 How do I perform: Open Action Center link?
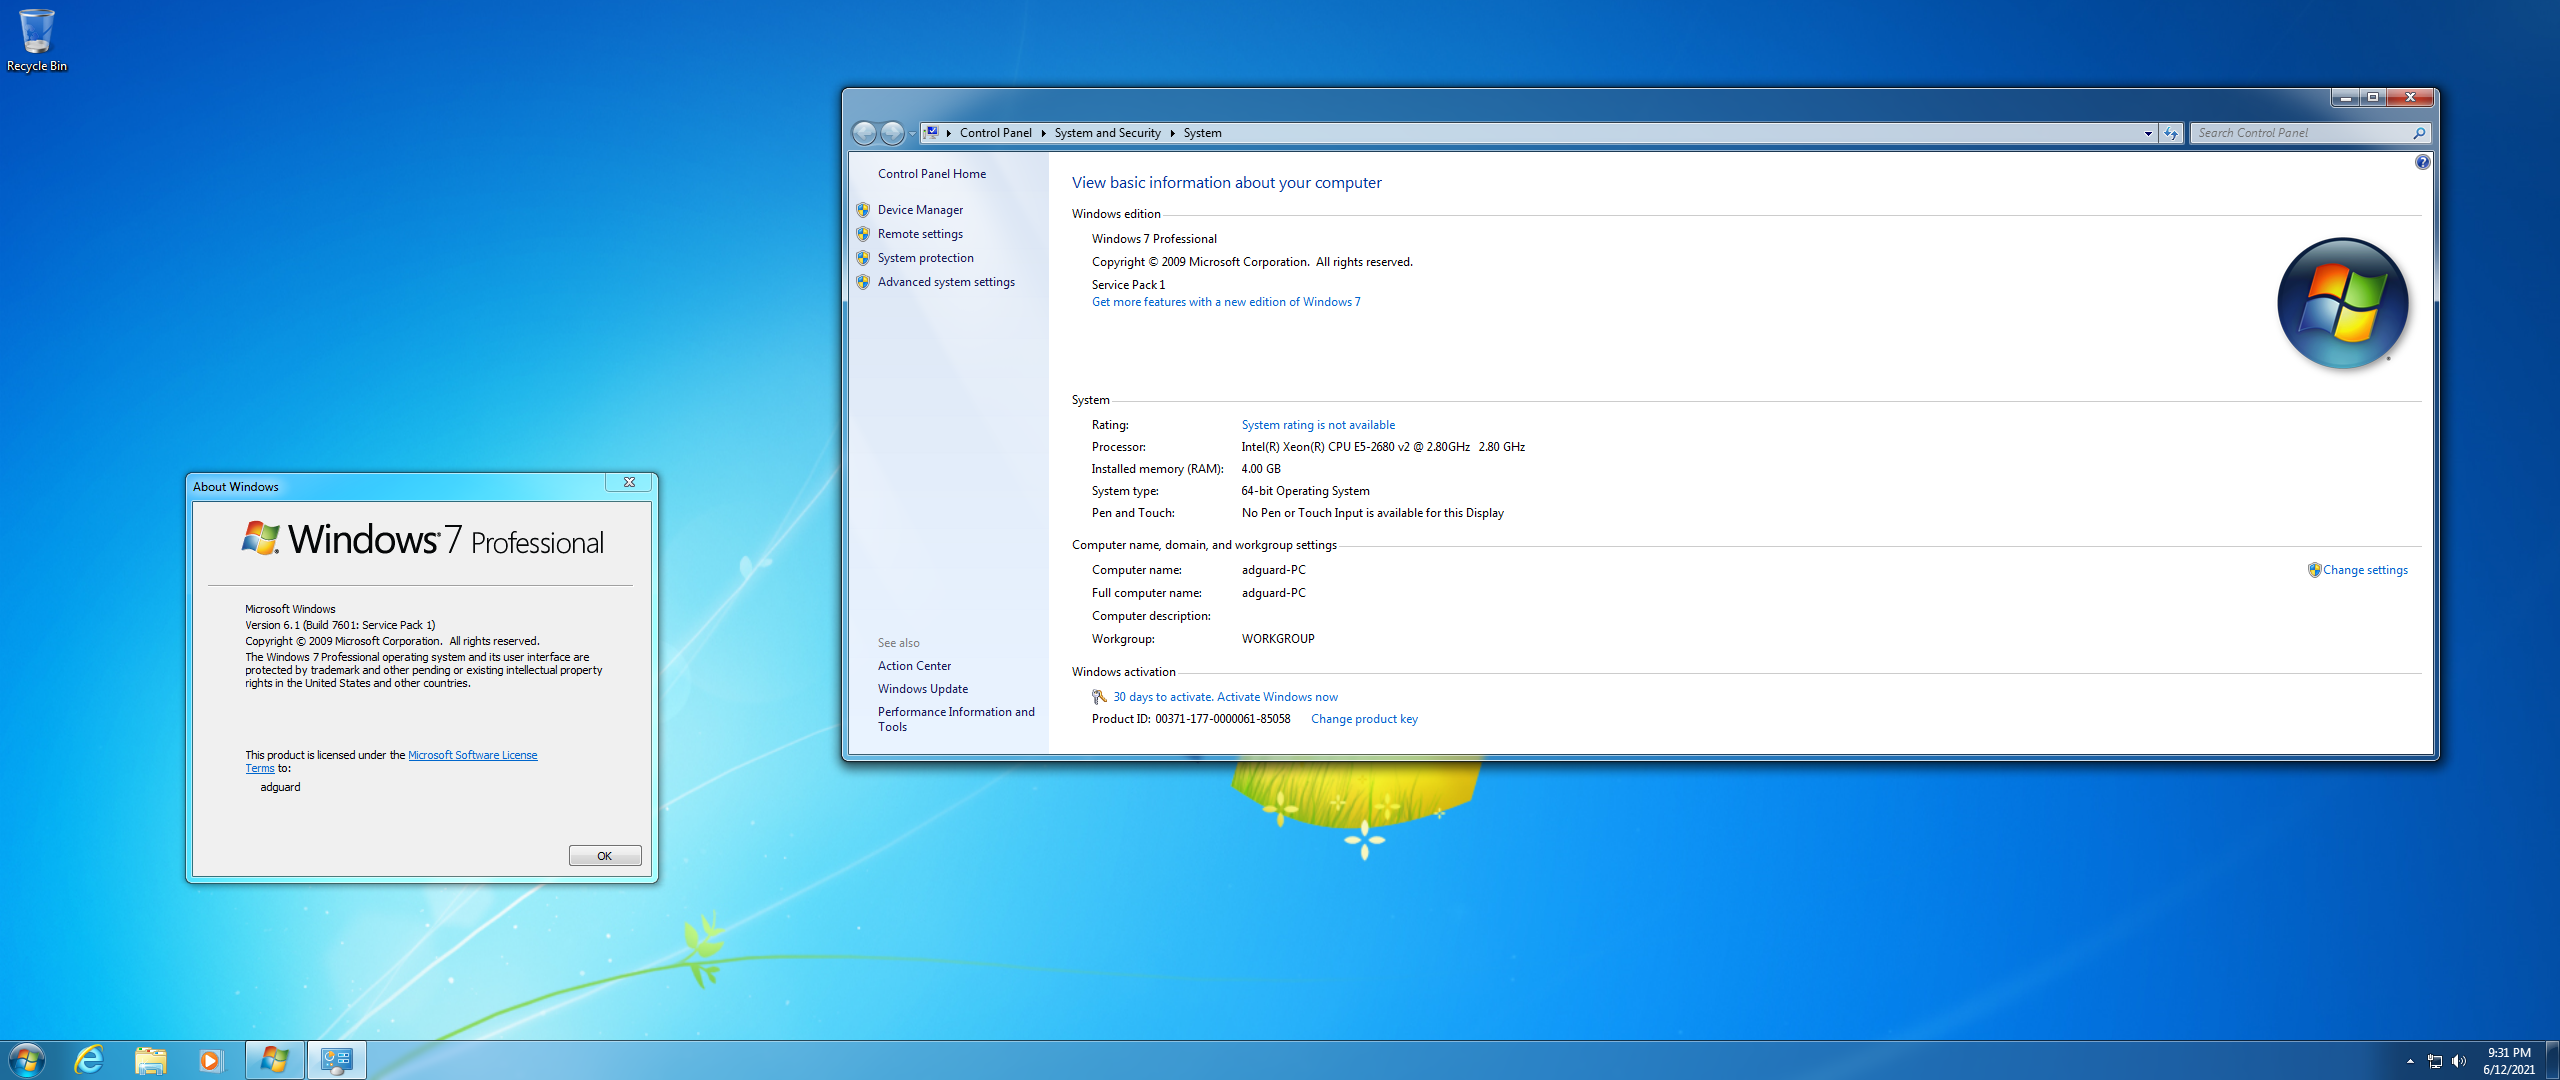point(914,666)
